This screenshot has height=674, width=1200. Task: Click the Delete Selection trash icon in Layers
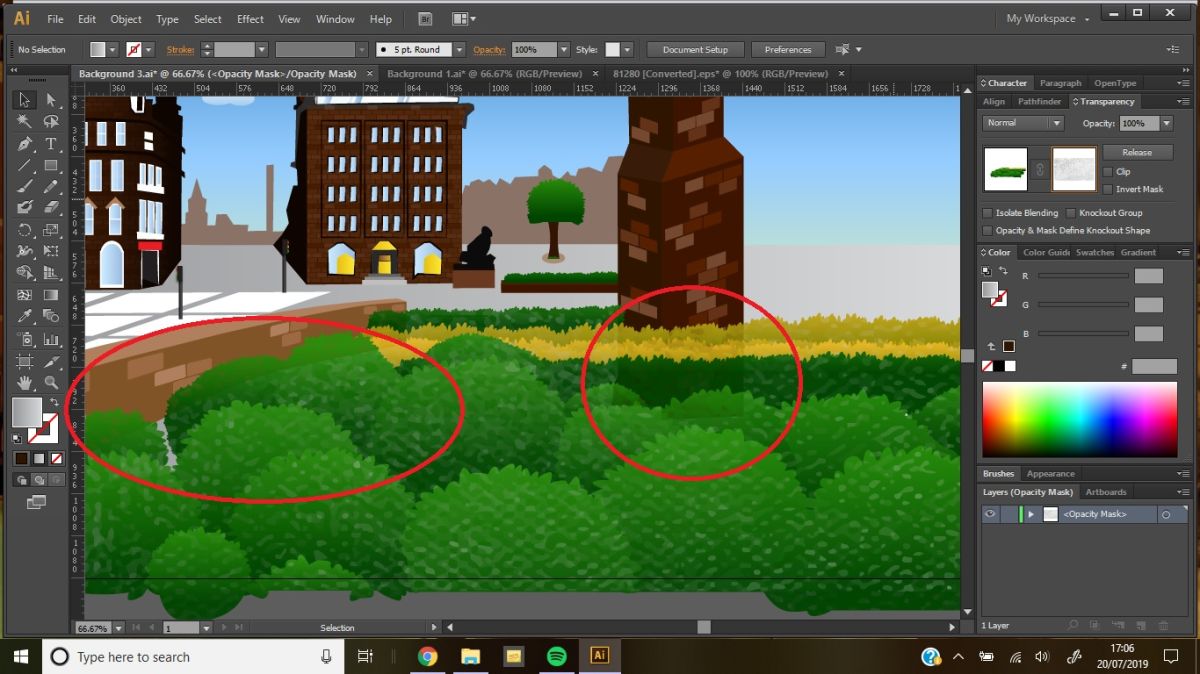coord(1162,625)
